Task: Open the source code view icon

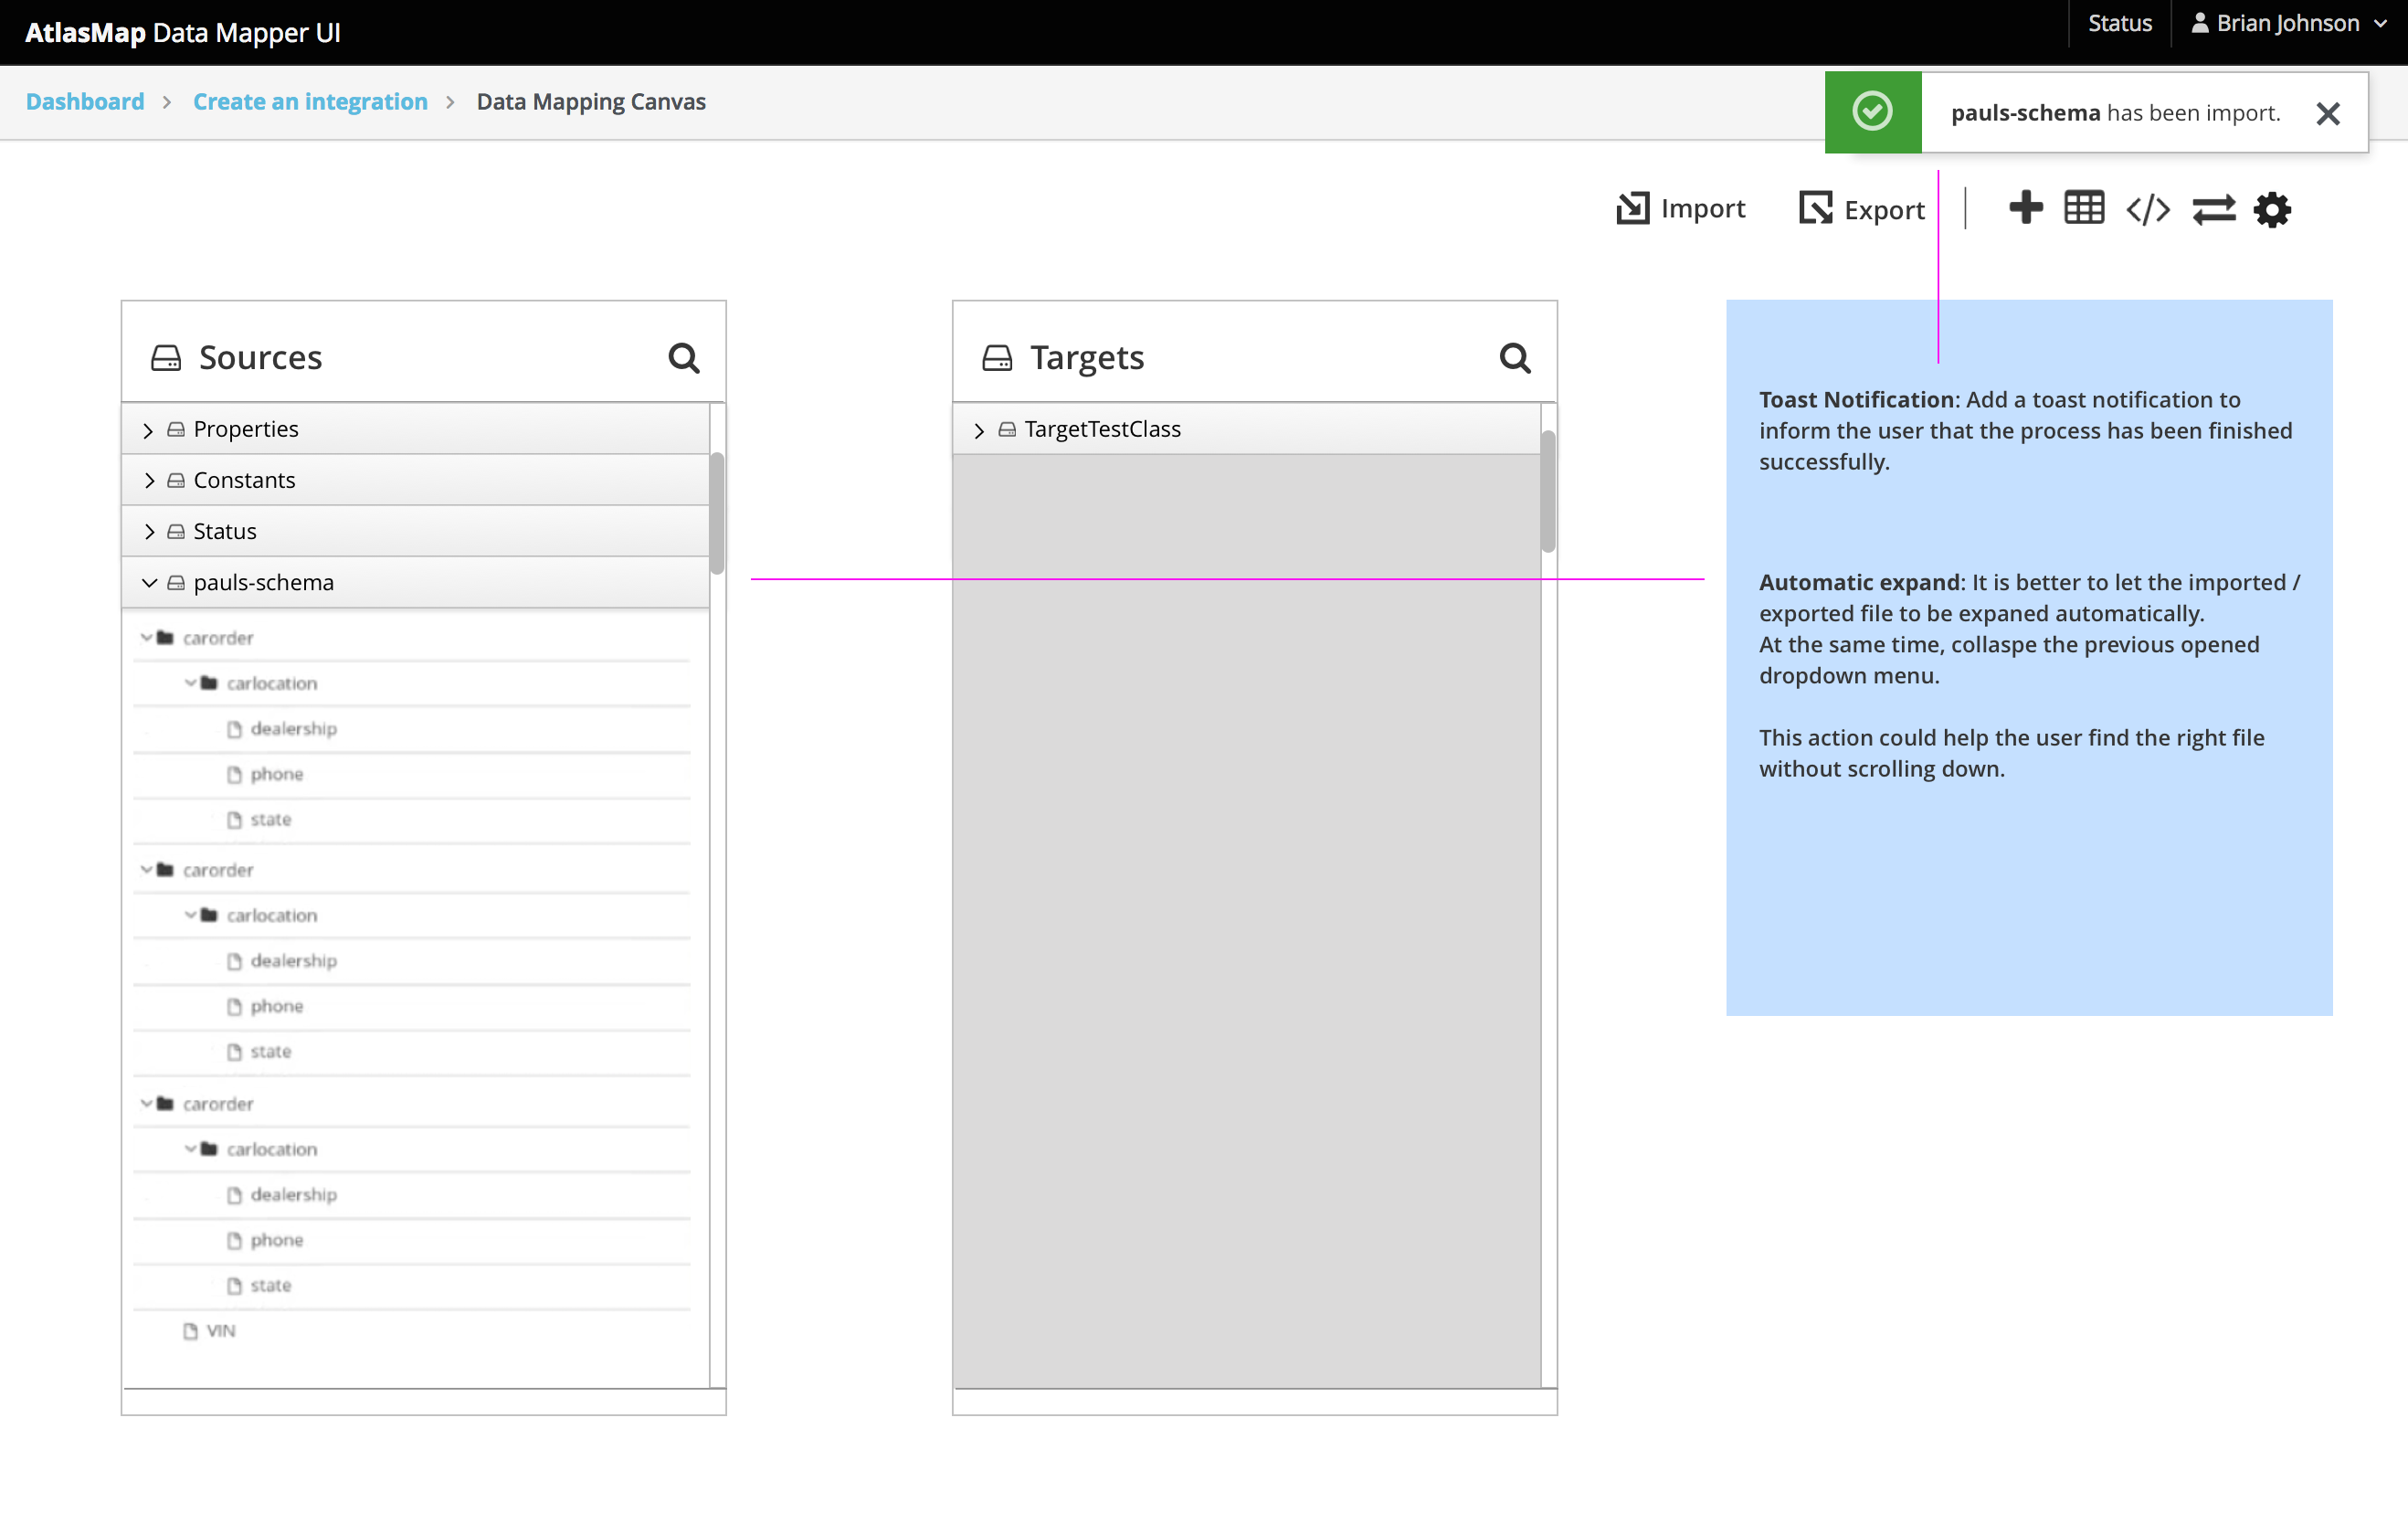Action: pos(2147,209)
